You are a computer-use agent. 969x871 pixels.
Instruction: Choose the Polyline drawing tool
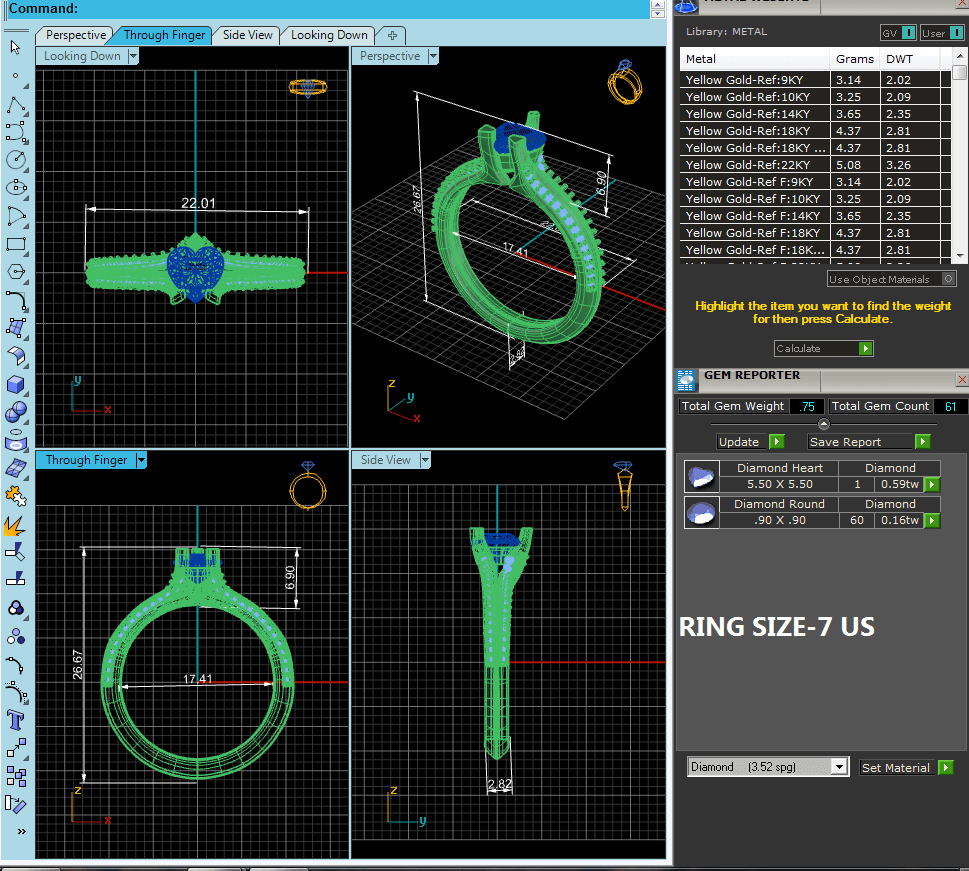pyautogui.click(x=16, y=105)
